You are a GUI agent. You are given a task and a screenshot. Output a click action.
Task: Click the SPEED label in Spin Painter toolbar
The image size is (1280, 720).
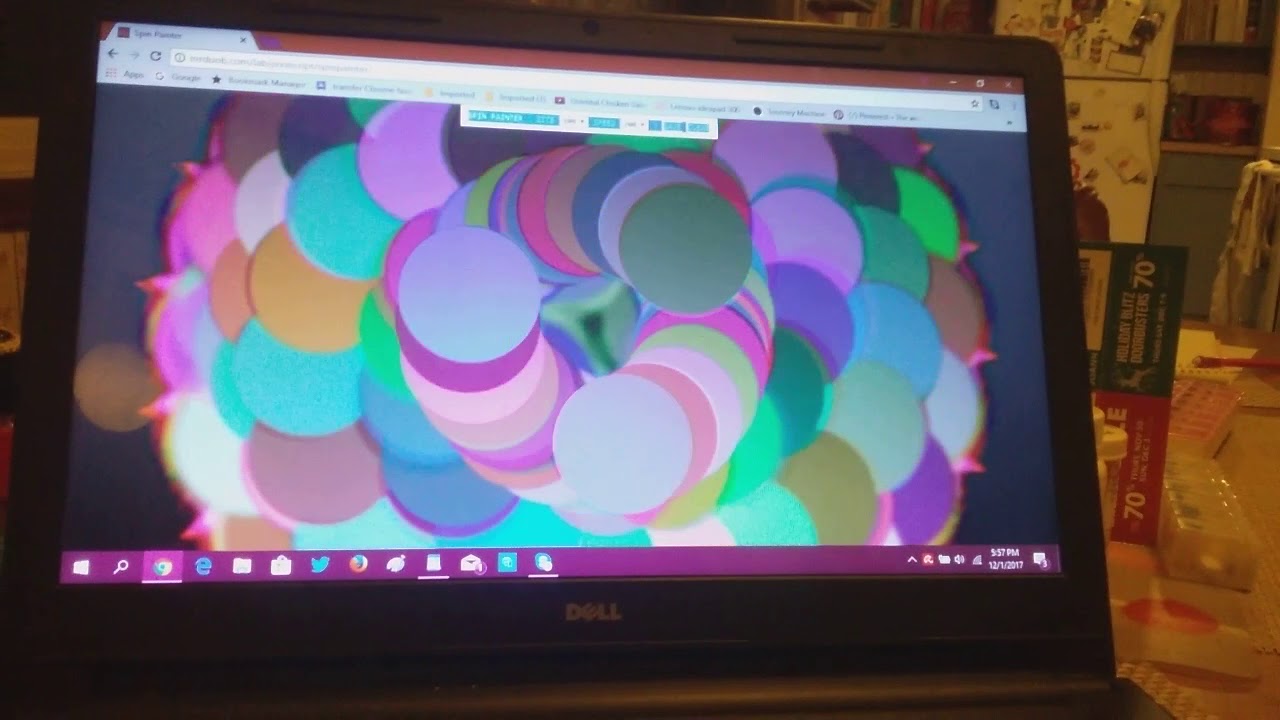click(x=603, y=123)
